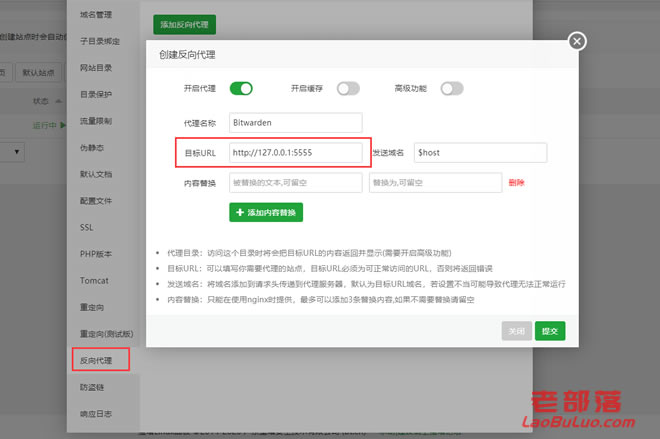Click the 添加内容替换 button
The height and width of the screenshot is (439, 660).
(x=266, y=213)
